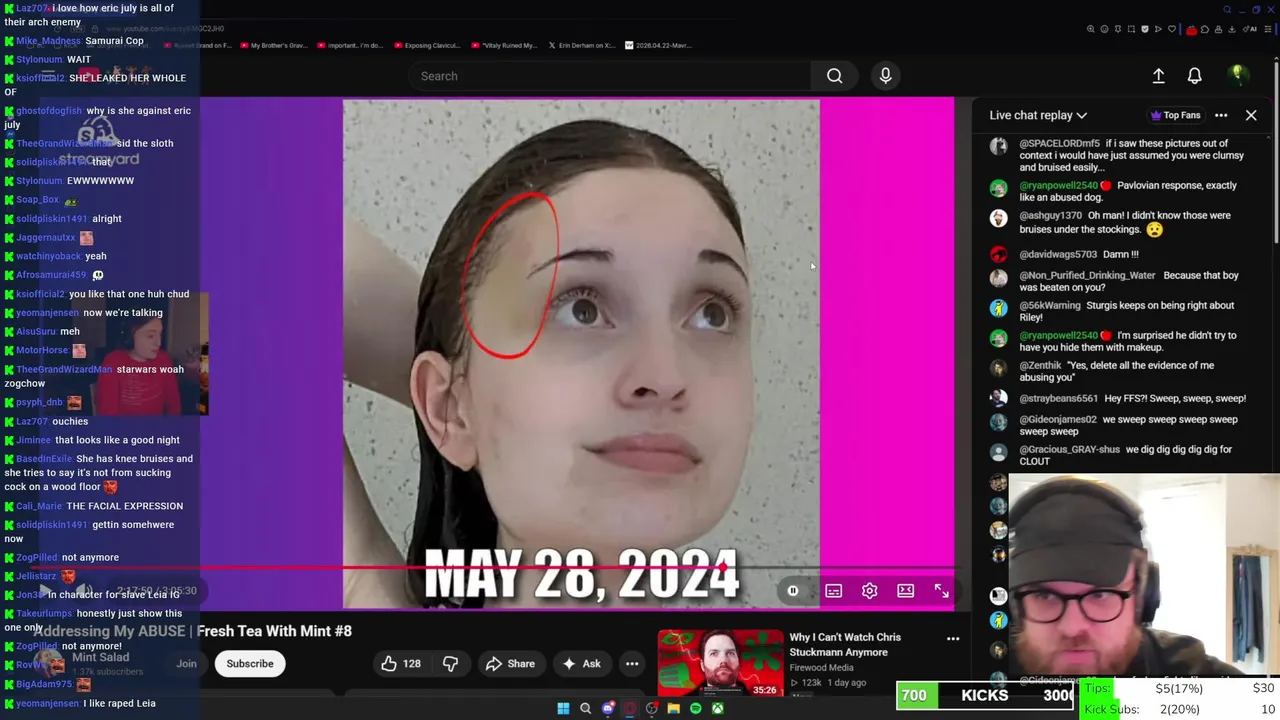Image resolution: width=1280 pixels, height=720 pixels.
Task: Open the Windows Start menu
Action: tap(563, 708)
